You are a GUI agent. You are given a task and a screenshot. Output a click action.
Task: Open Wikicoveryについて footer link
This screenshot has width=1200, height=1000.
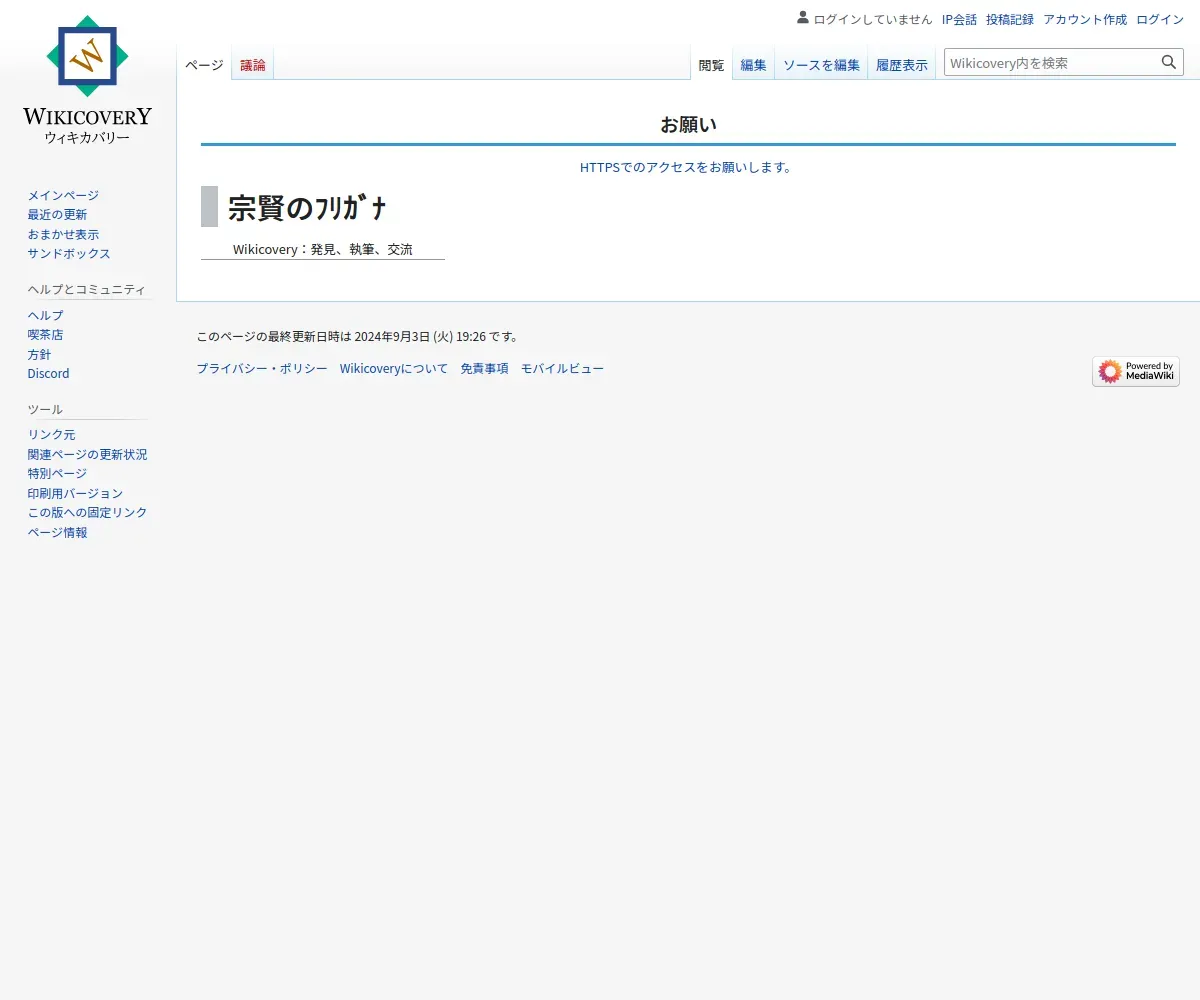click(x=394, y=368)
